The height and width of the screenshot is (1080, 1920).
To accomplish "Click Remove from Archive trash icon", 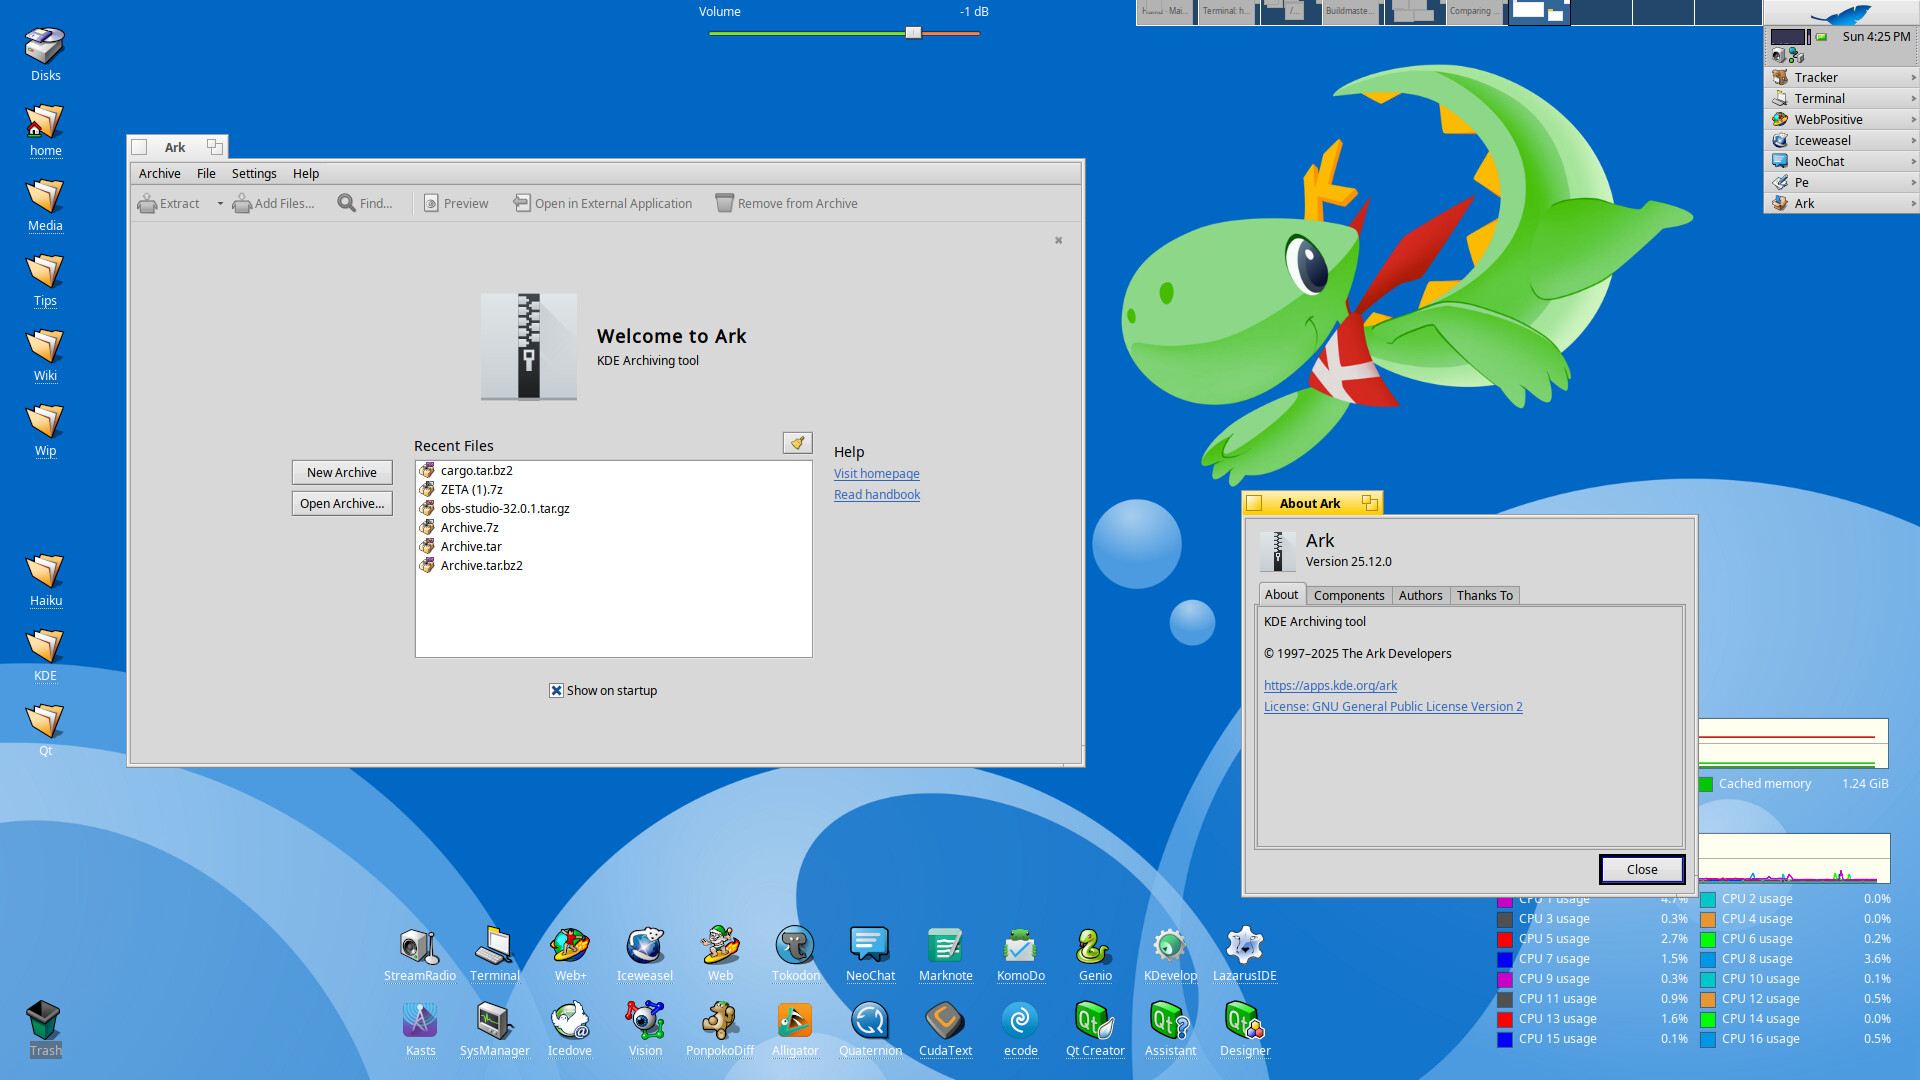I will tap(724, 203).
